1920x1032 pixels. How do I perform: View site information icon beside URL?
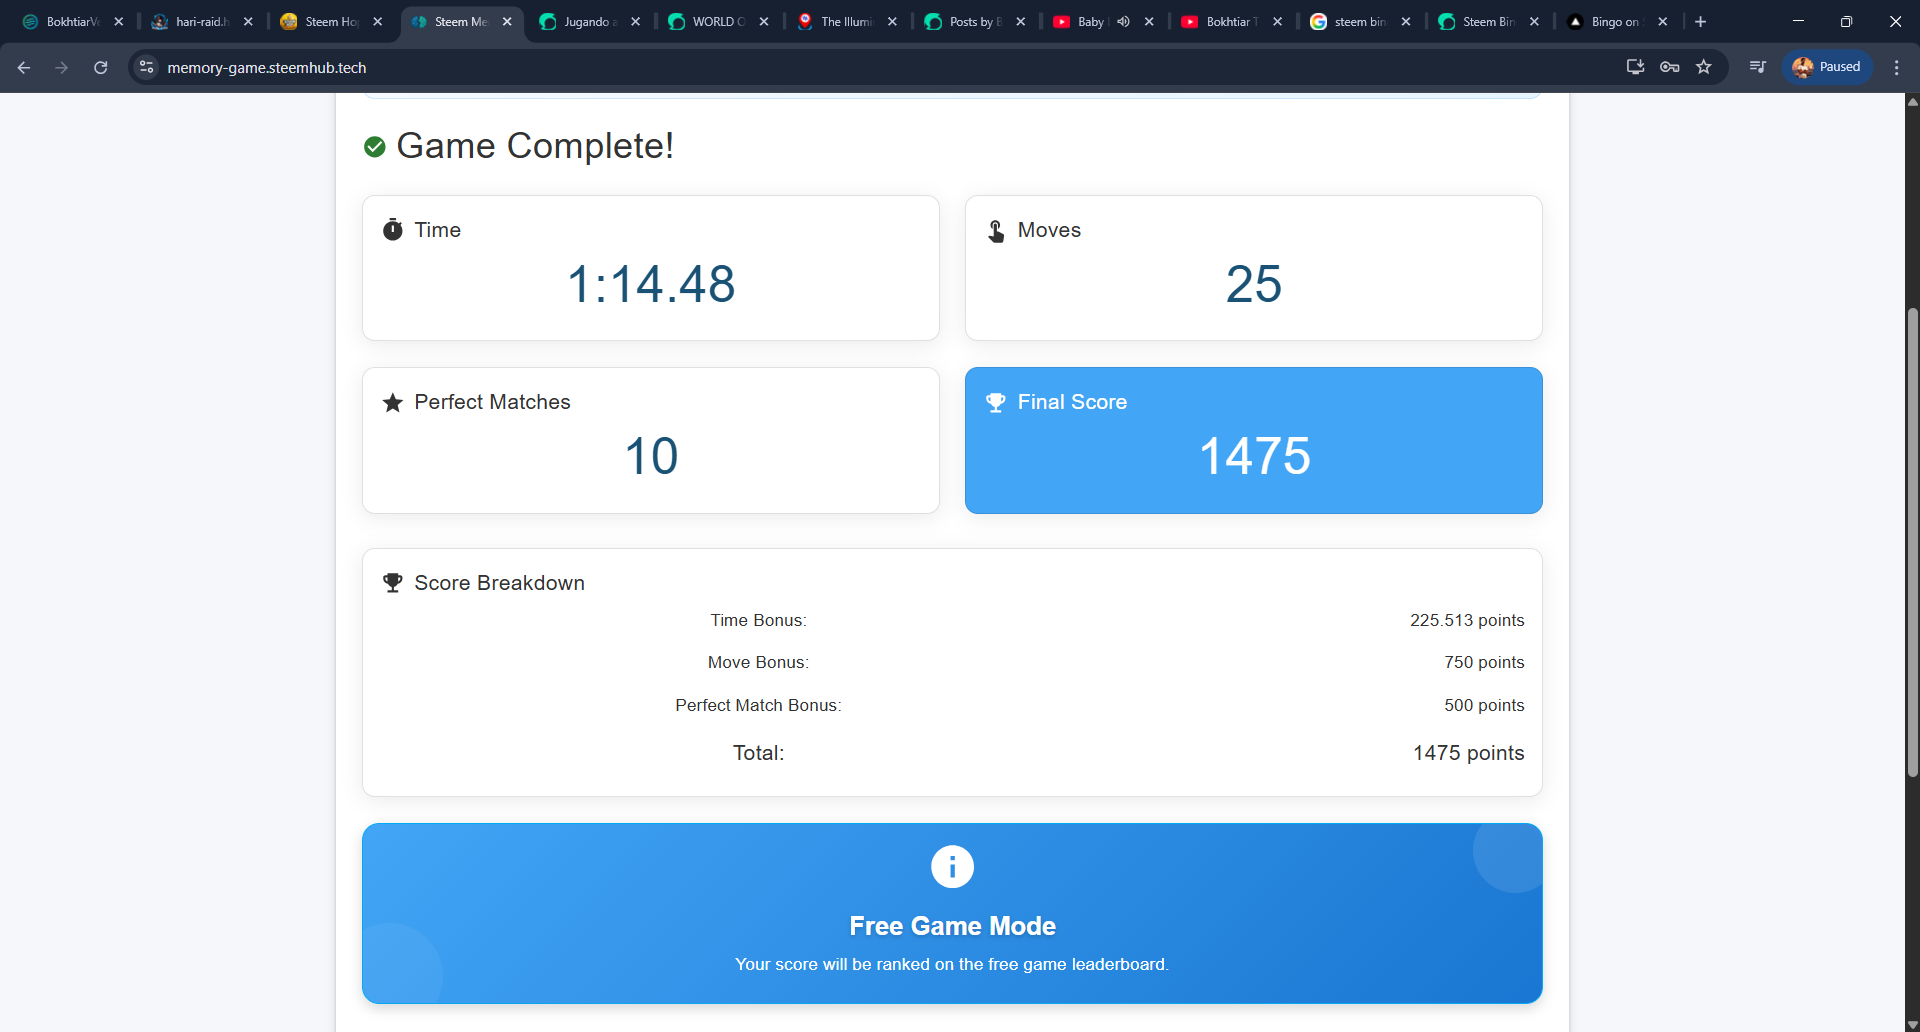[147, 67]
